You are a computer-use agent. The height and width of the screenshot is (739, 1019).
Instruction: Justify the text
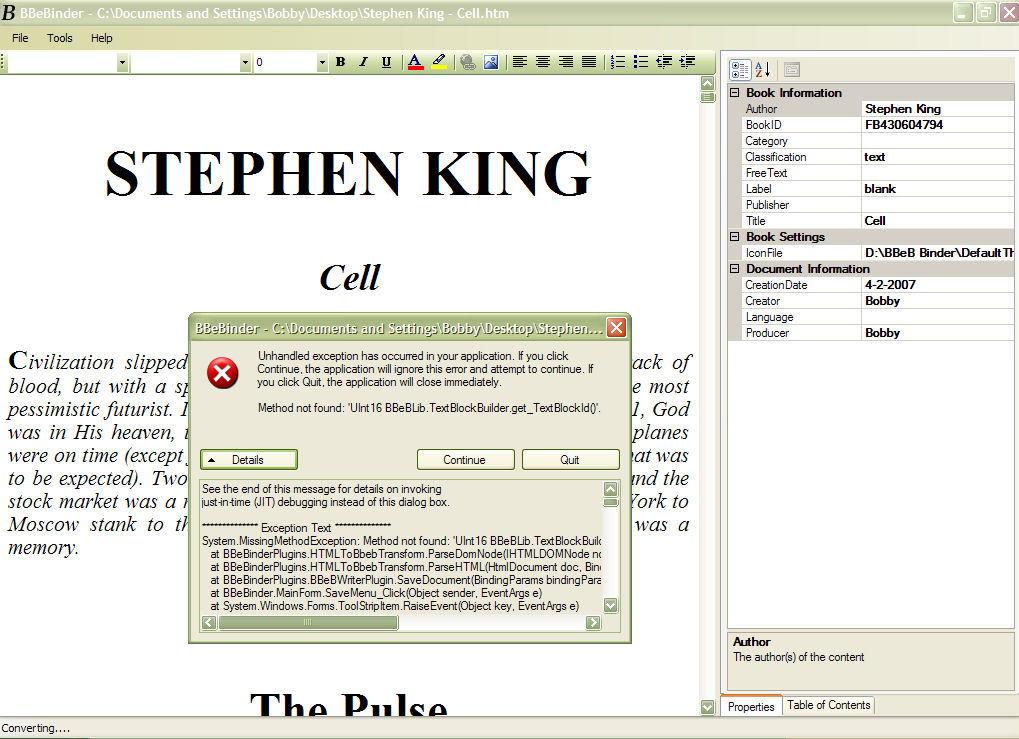pyautogui.click(x=589, y=62)
